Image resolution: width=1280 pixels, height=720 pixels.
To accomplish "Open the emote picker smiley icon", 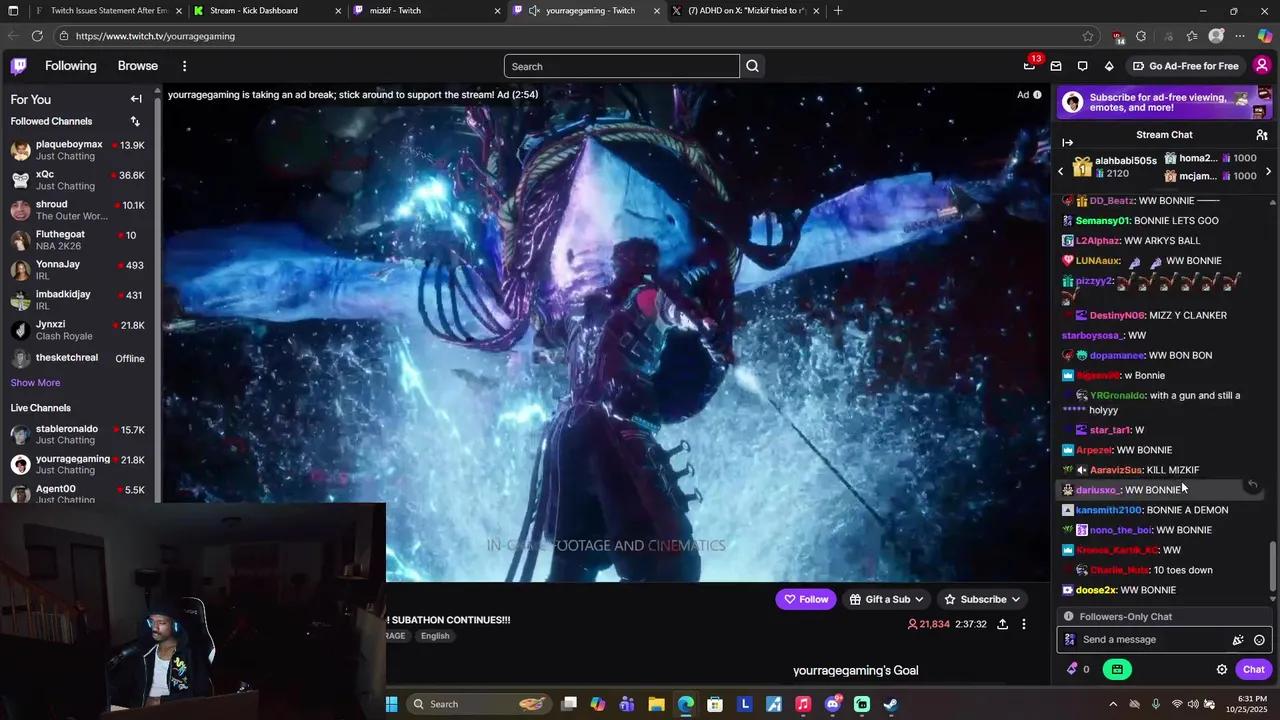I will pos(1259,640).
